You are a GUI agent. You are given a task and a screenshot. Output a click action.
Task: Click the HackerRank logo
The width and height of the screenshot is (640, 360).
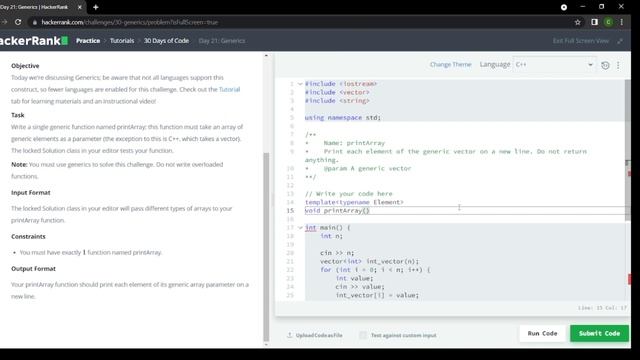tap(34, 40)
